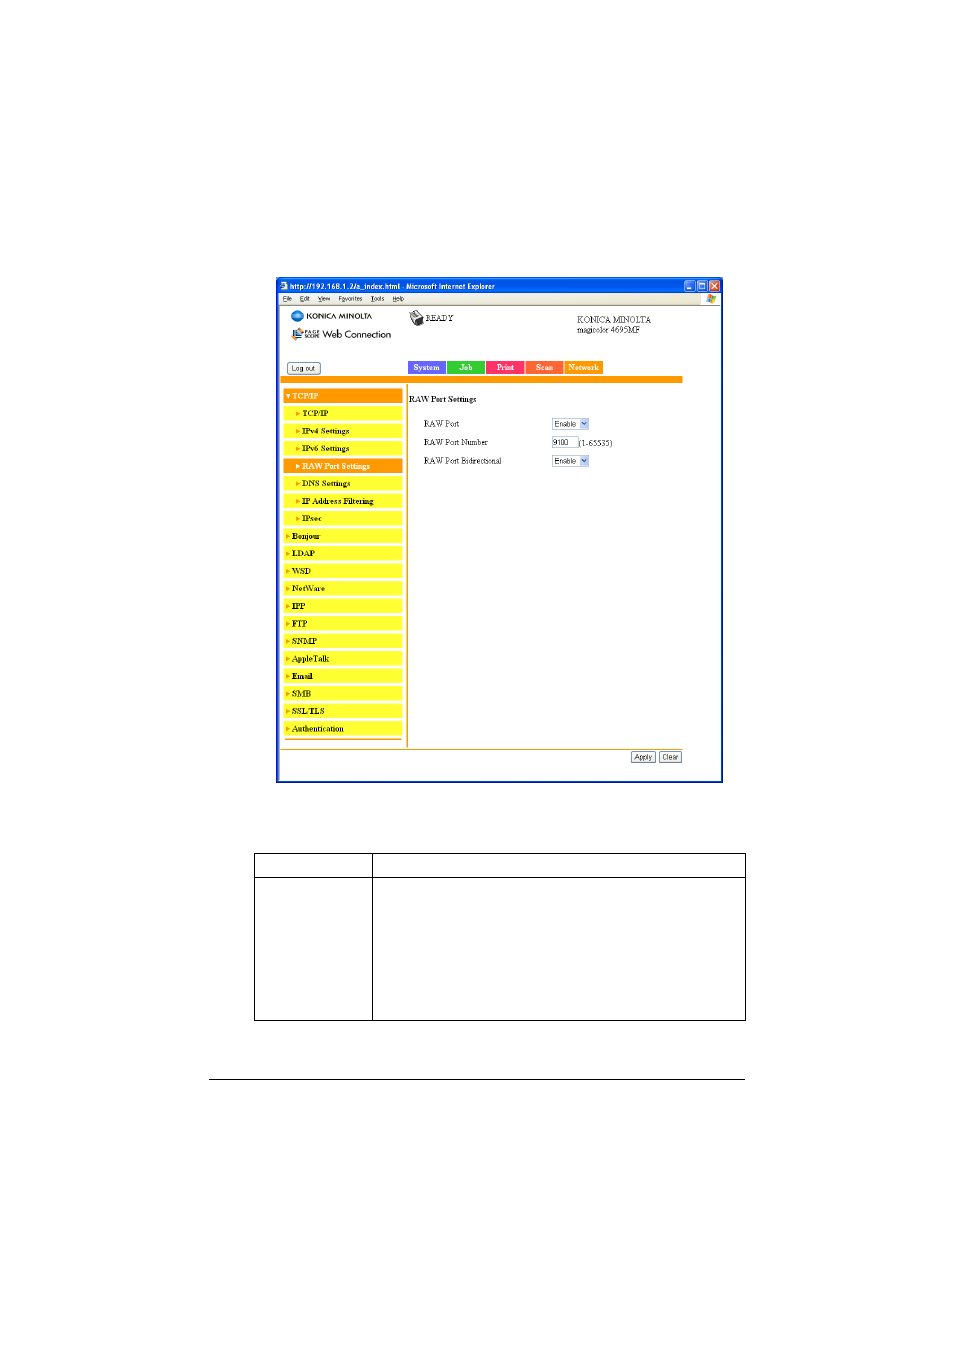
Task: Open the Tools menu
Action: click(x=377, y=298)
